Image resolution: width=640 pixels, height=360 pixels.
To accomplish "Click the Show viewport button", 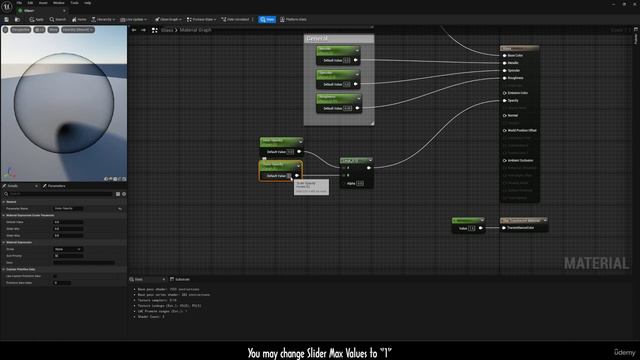I will [x=53, y=30].
